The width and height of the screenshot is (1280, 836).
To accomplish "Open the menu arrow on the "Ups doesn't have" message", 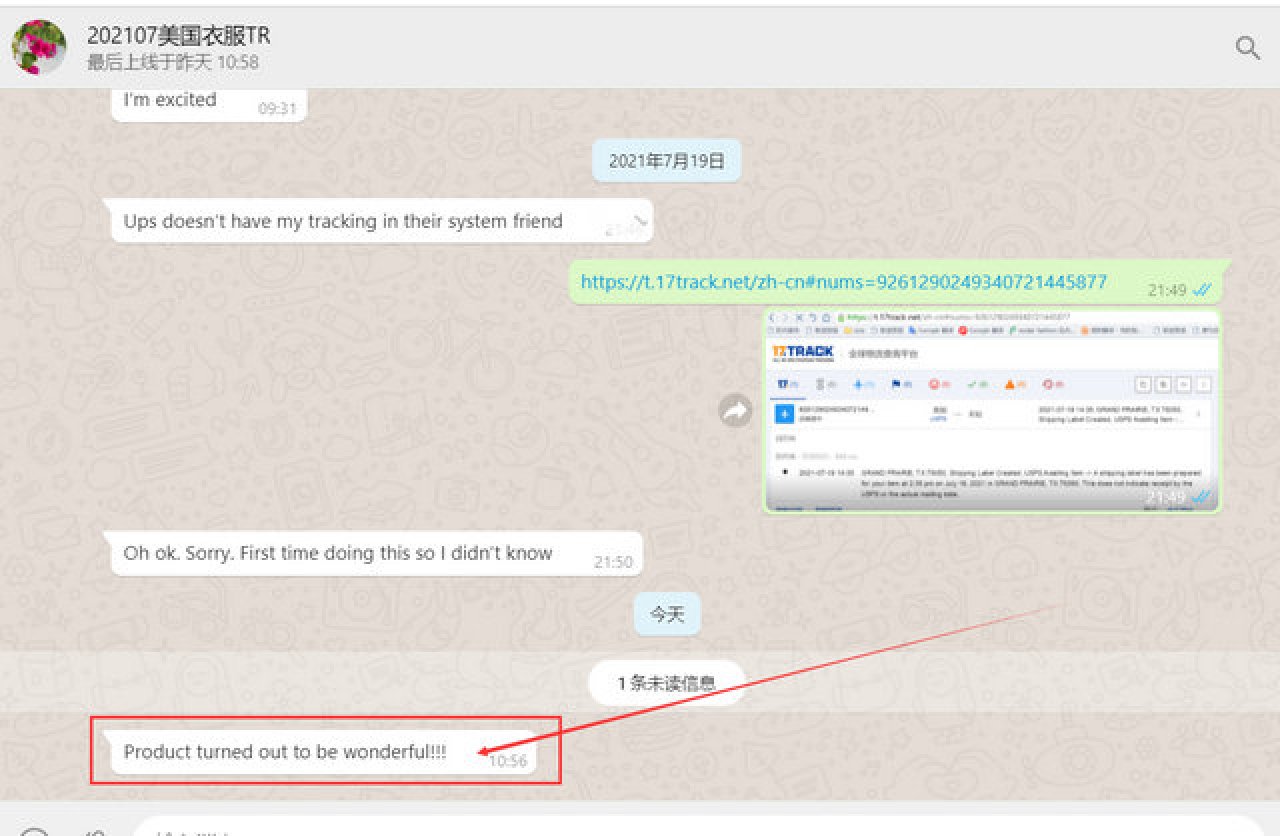I will coord(639,219).
